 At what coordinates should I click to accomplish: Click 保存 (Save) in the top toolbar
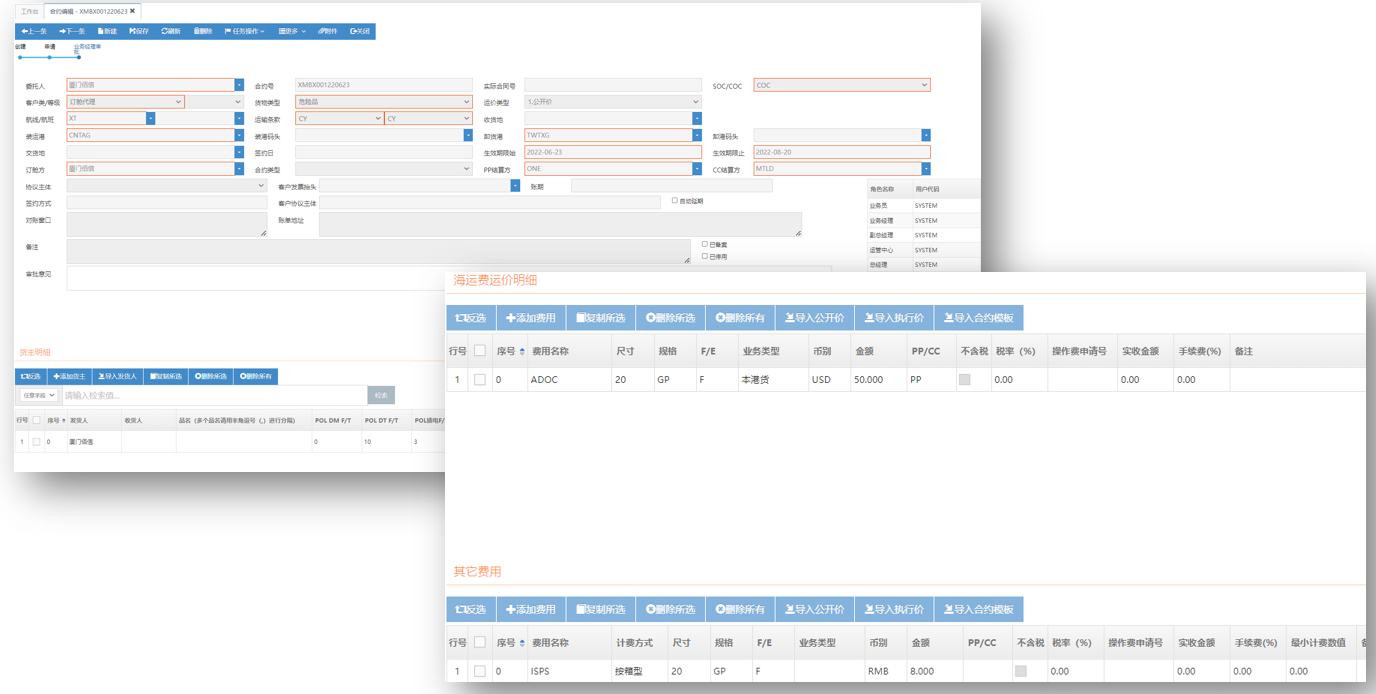139,31
